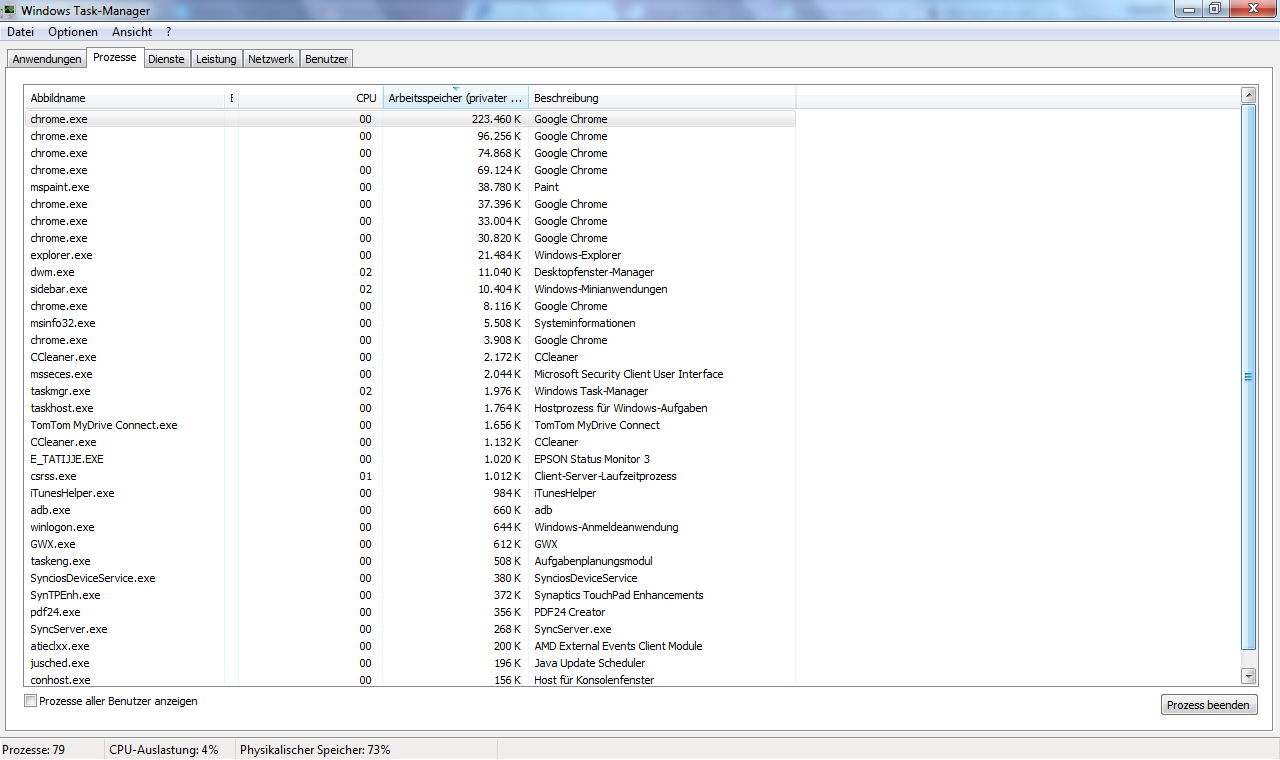Select the sidebar.exe process
This screenshot has width=1280, height=760.
pos(410,289)
